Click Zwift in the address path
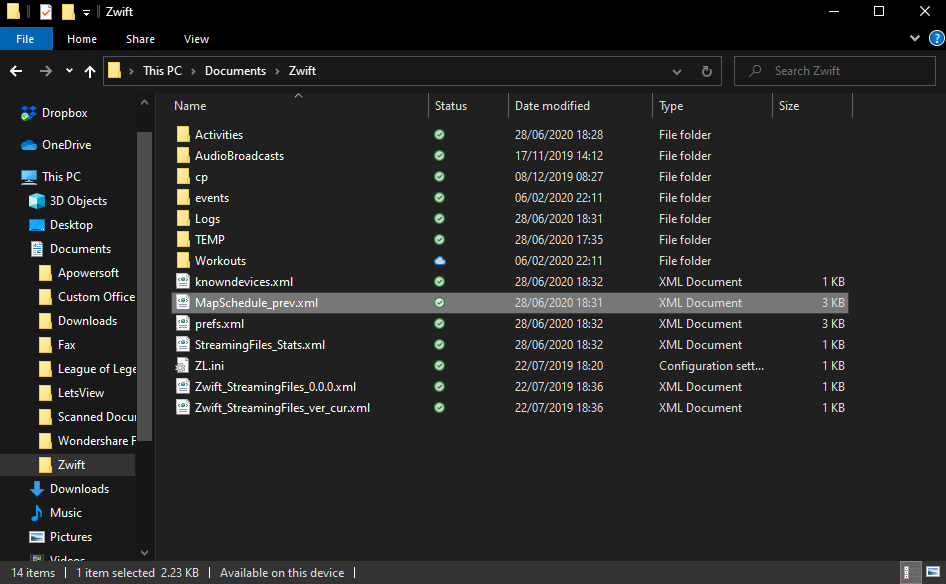The width and height of the screenshot is (946, 584). tap(302, 71)
